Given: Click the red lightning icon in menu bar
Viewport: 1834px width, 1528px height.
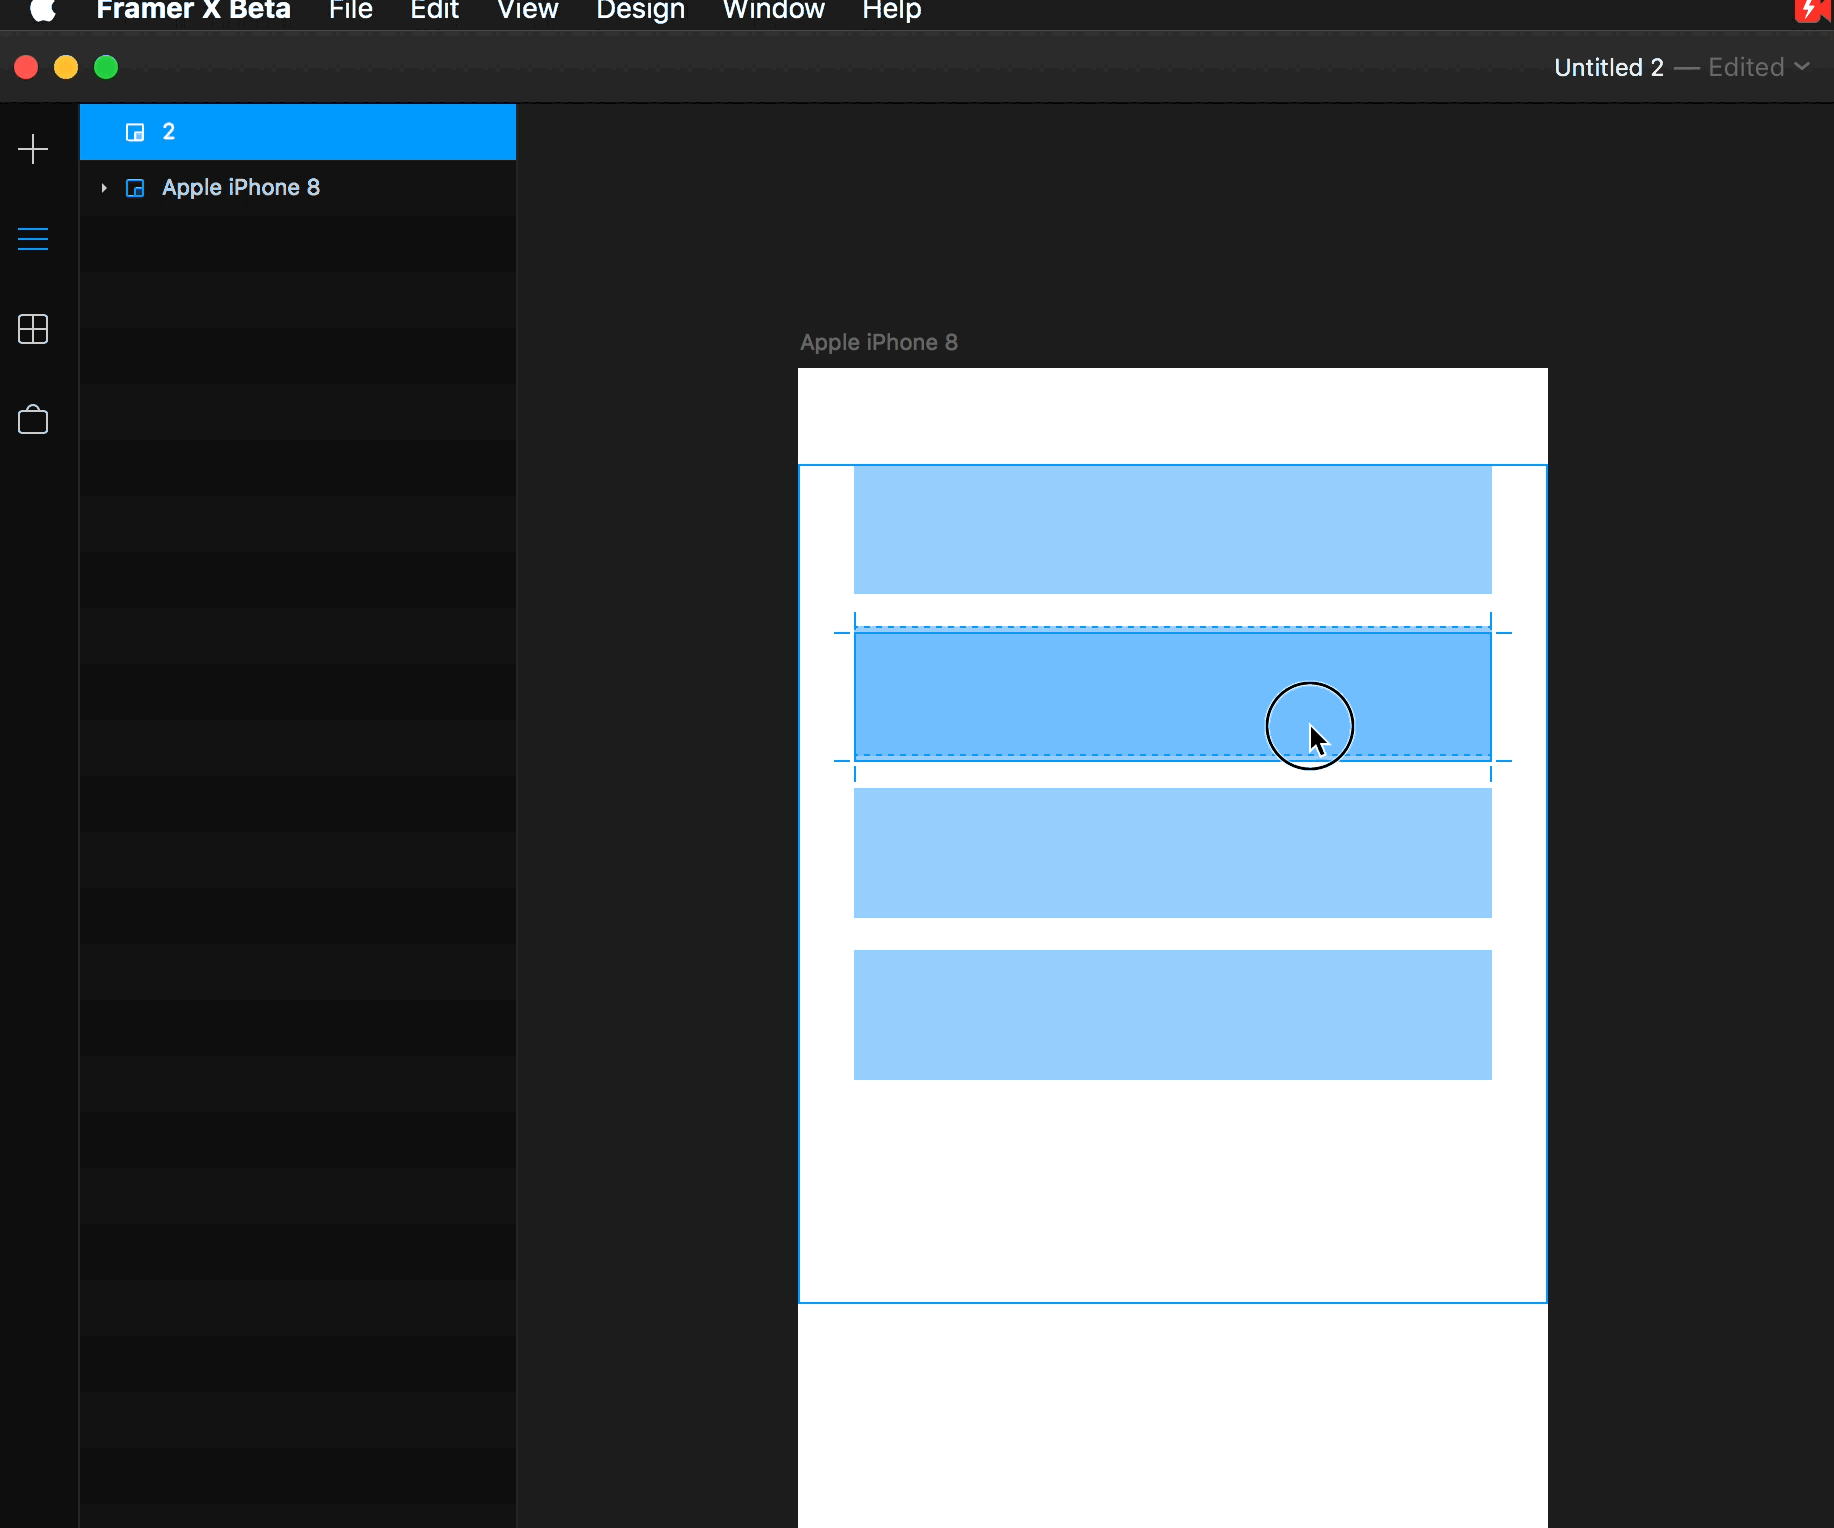Looking at the screenshot, I should (x=1811, y=10).
